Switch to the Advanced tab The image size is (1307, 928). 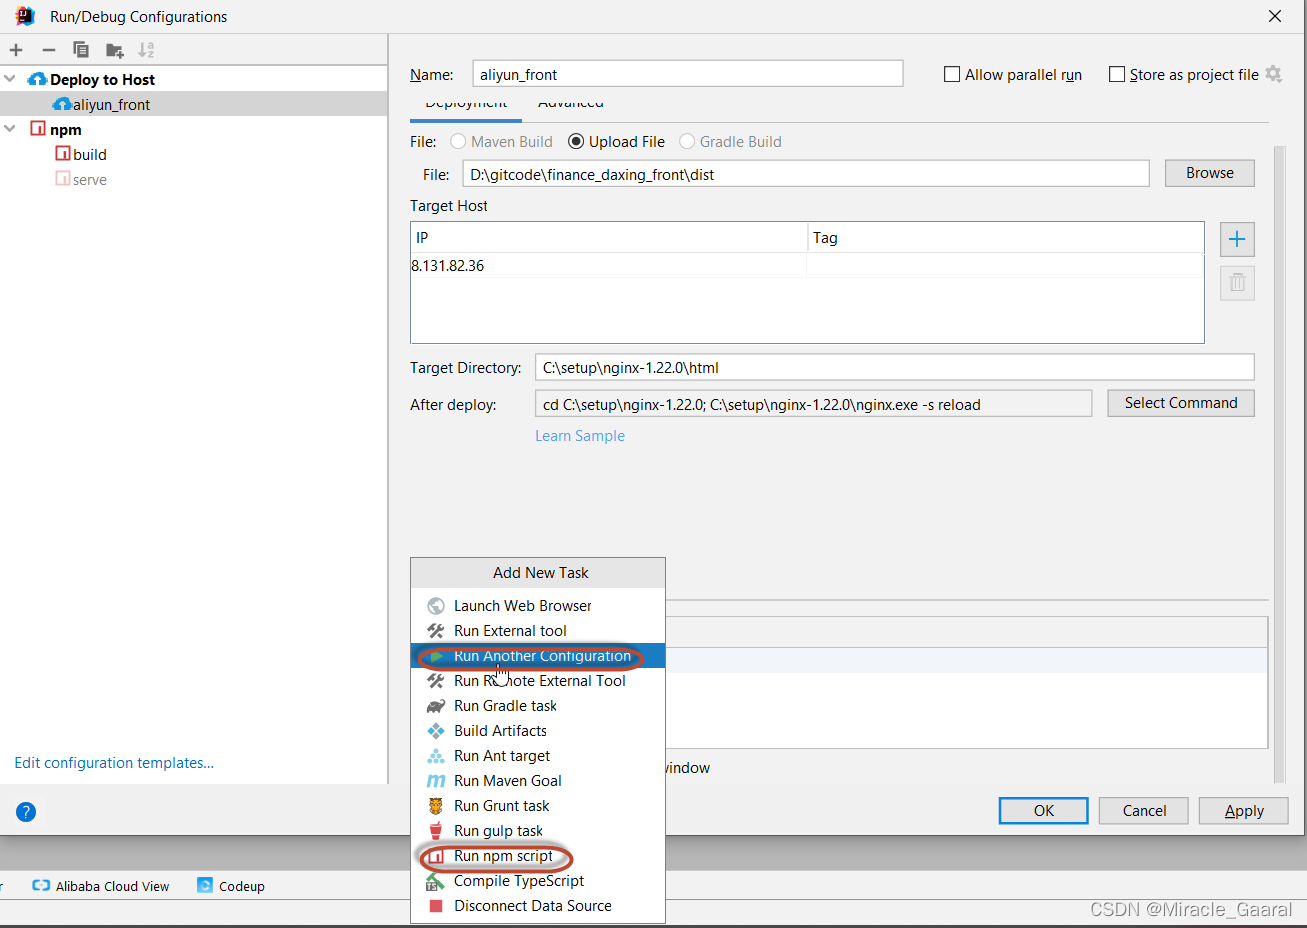[570, 103]
